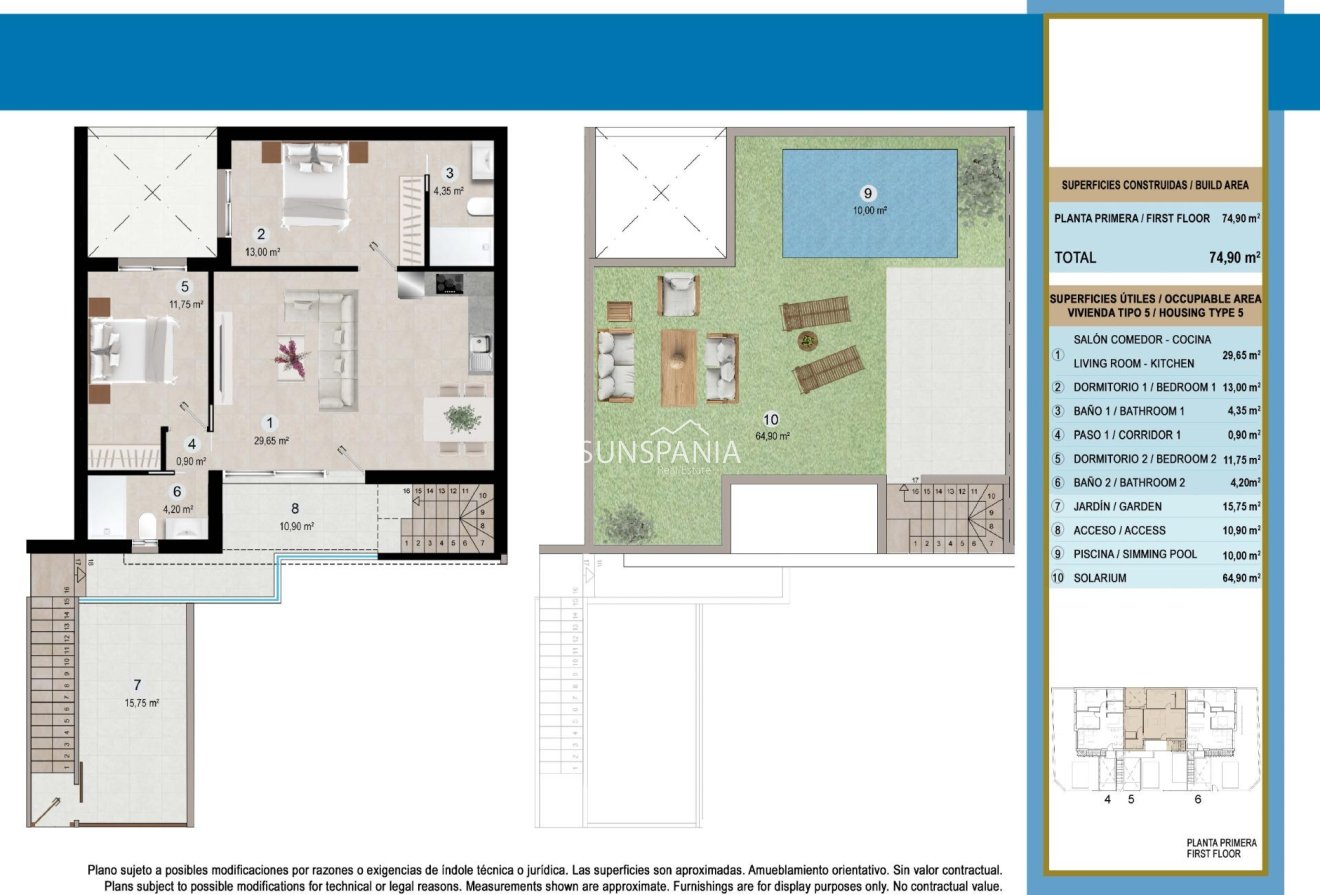Image resolution: width=1320 pixels, height=895 pixels.
Task: Click circled number 6 in bathroom 2 plan
Action: [177, 491]
